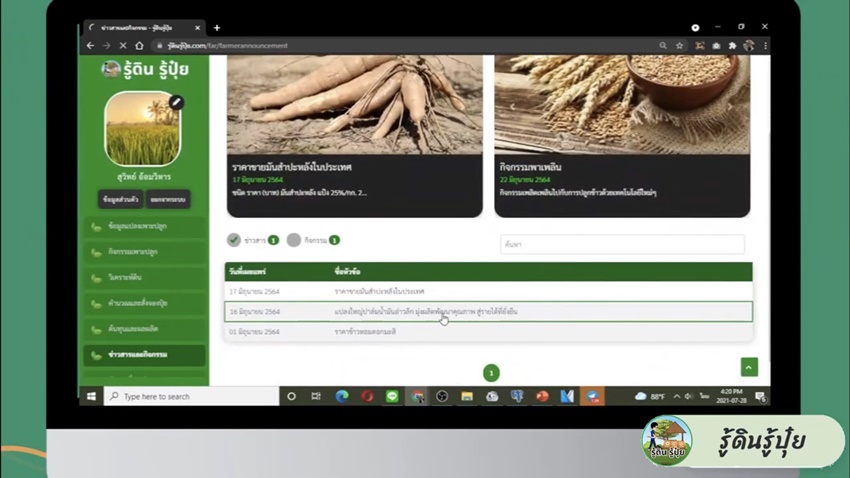Toggle the กิจกรรม filter circle

(x=294, y=240)
